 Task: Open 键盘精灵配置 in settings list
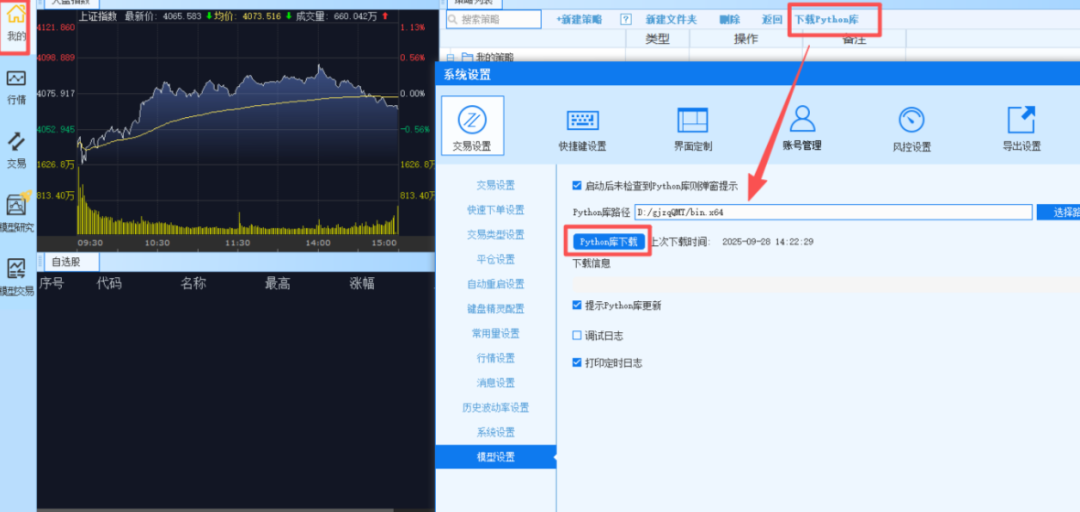496,309
